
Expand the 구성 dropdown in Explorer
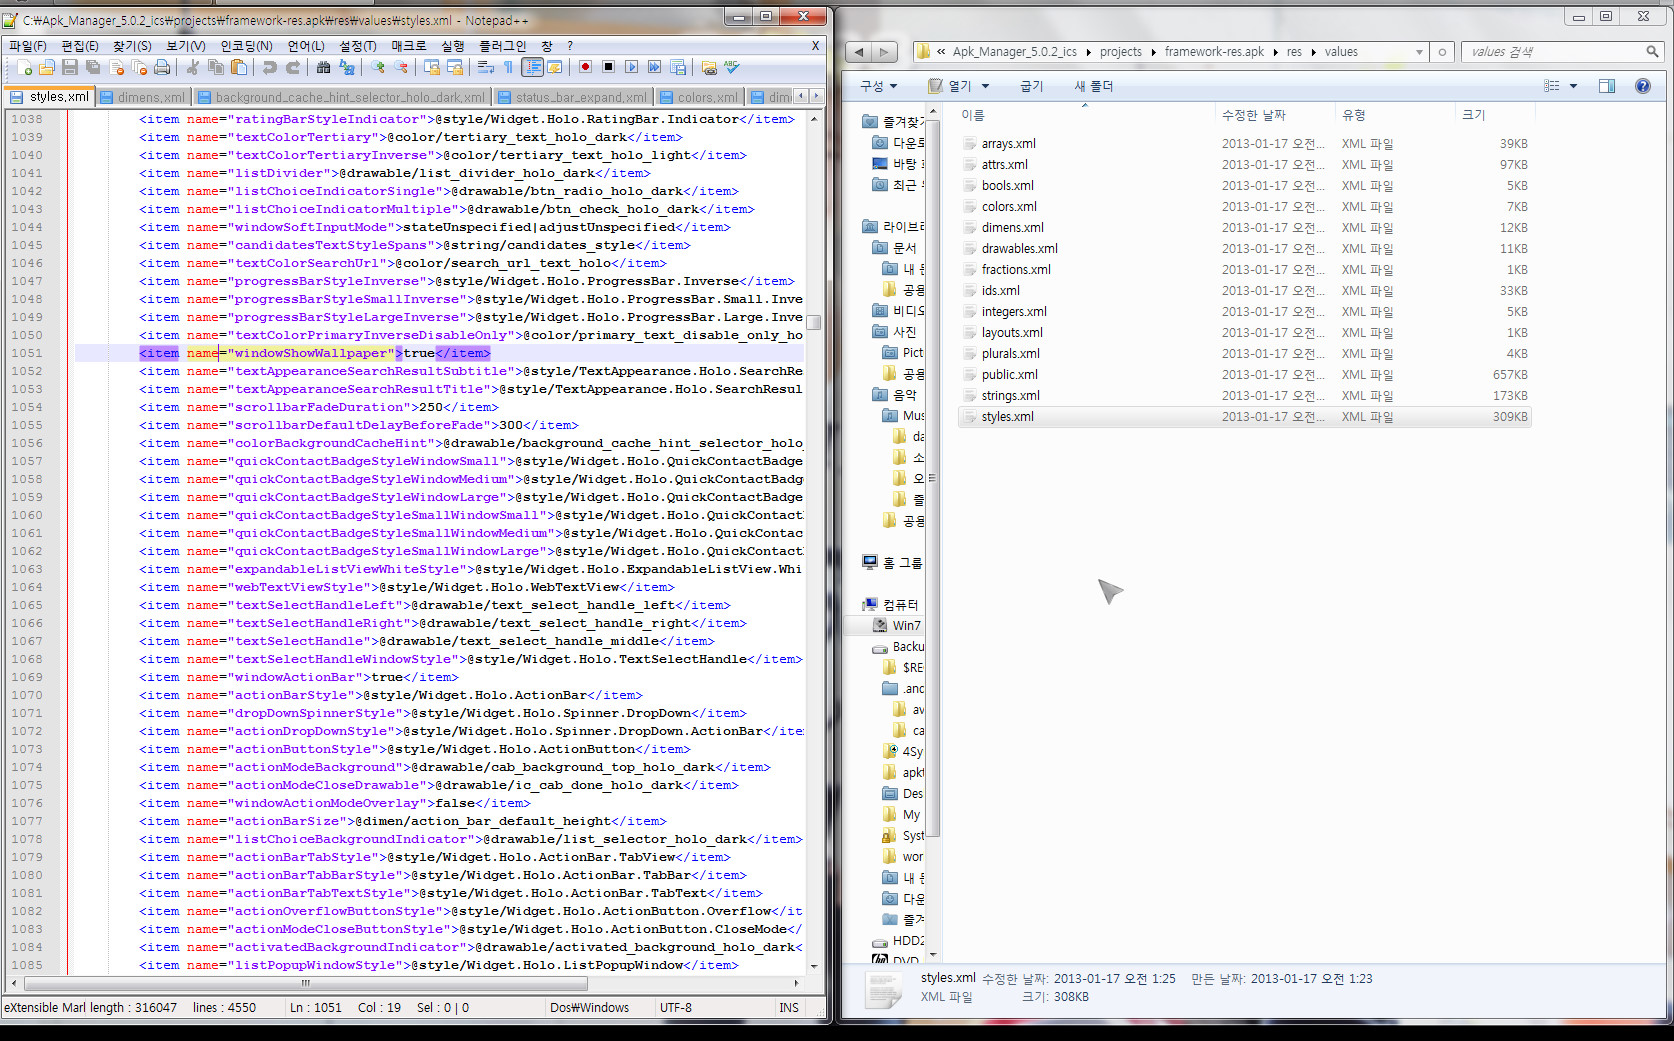pos(878,86)
